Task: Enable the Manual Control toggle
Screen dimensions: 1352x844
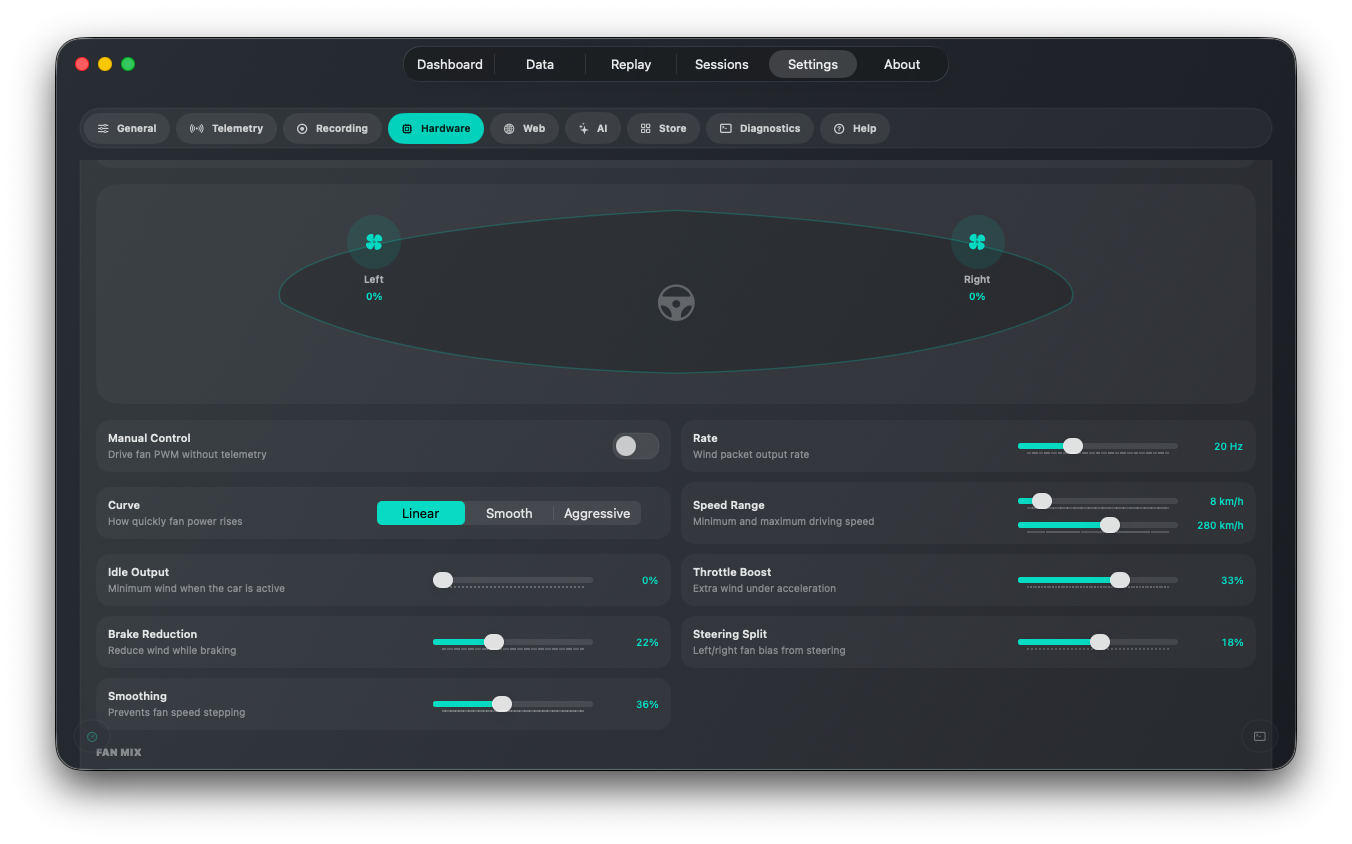Action: [x=636, y=446]
